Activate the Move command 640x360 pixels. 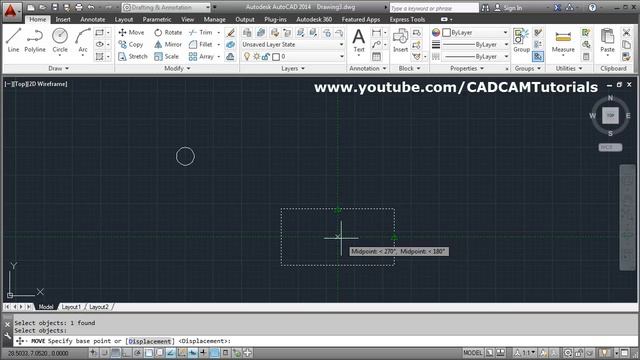coord(131,32)
